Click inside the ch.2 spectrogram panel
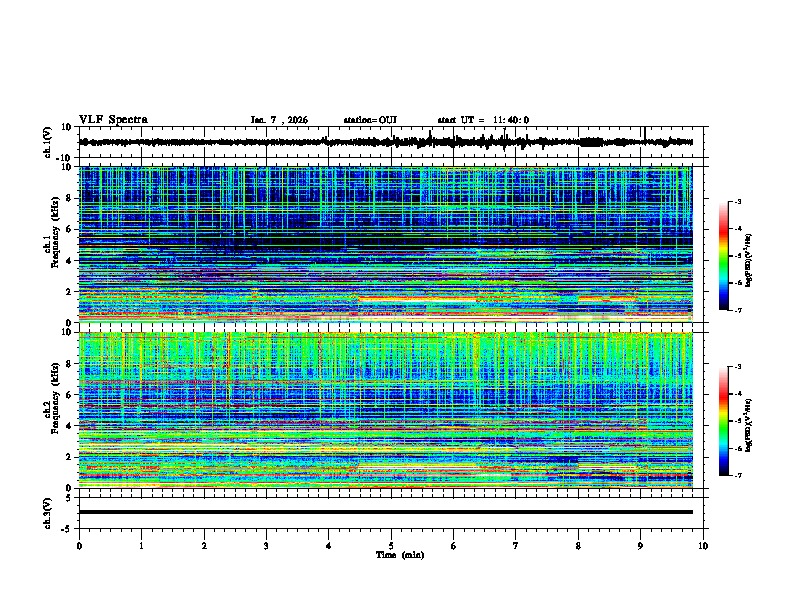 click(x=386, y=410)
